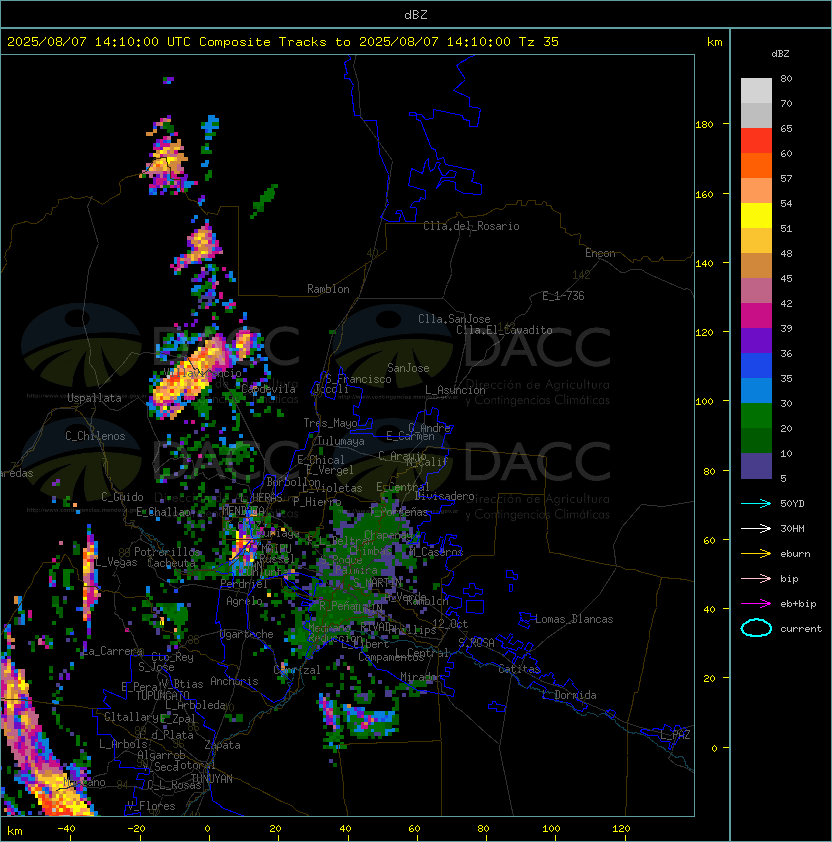The height and width of the screenshot is (842, 832).
Task: Click the 'Encon' map label
Action: [600, 253]
